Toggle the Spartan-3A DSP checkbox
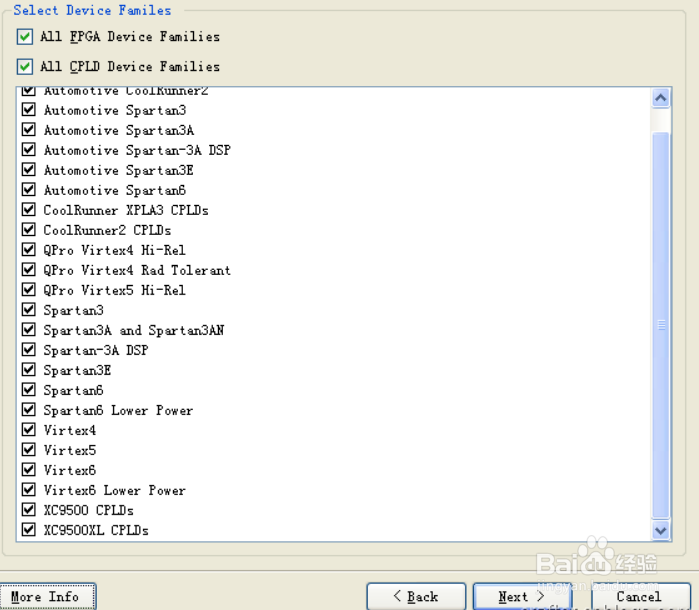This screenshot has height=610, width=699. tap(29, 349)
